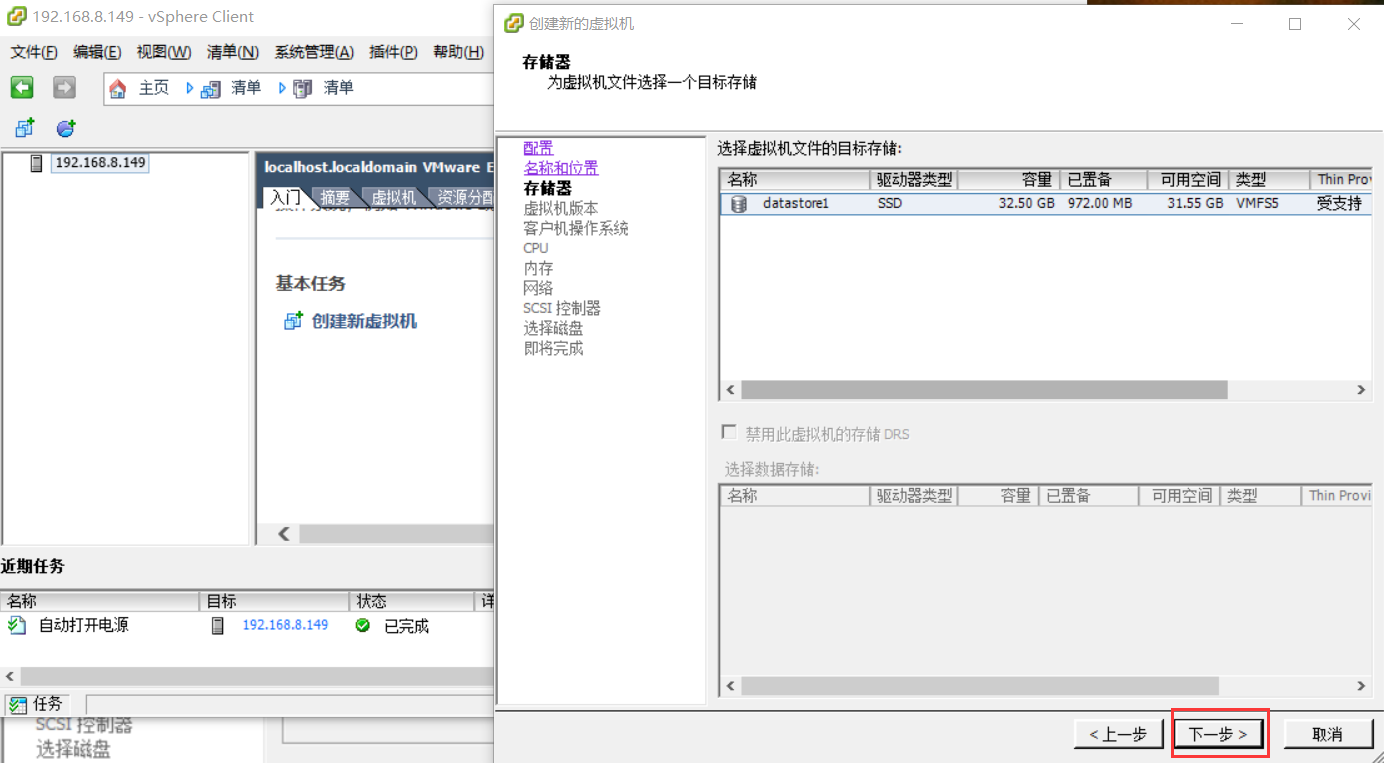The image size is (1384, 763).
Task: Go to 名称和位置 wizard step link
Action: [561, 168]
